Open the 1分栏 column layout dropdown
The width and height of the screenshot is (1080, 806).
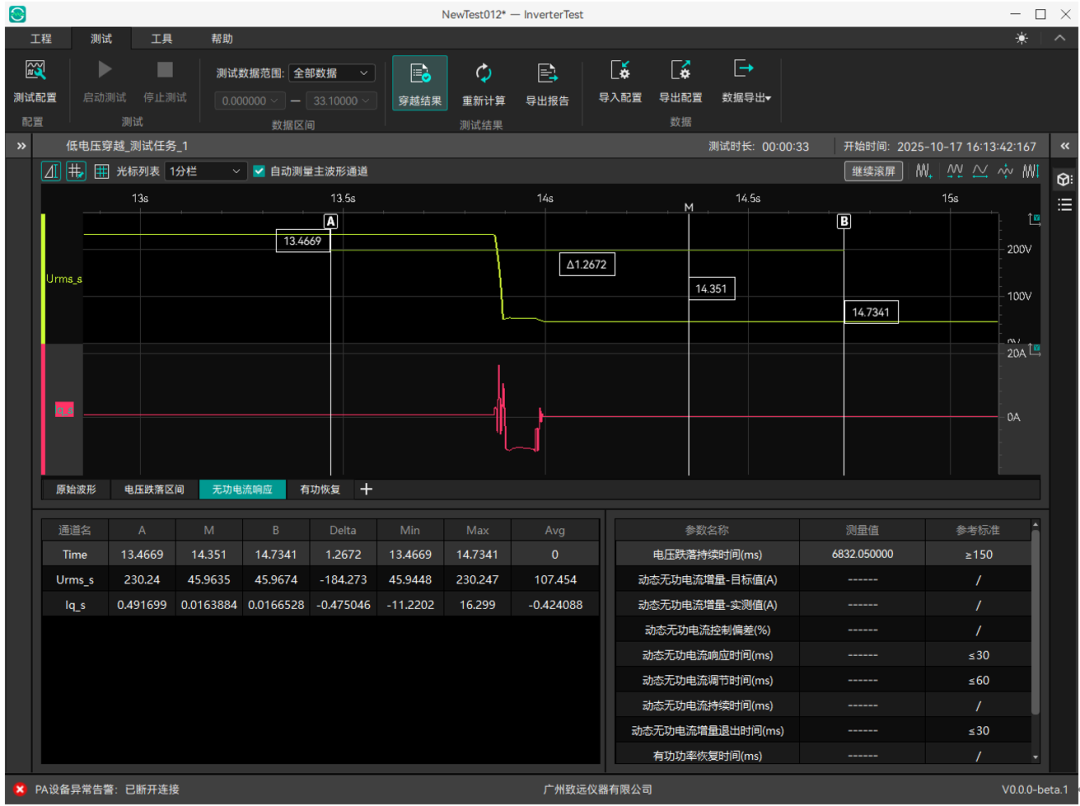click(205, 171)
